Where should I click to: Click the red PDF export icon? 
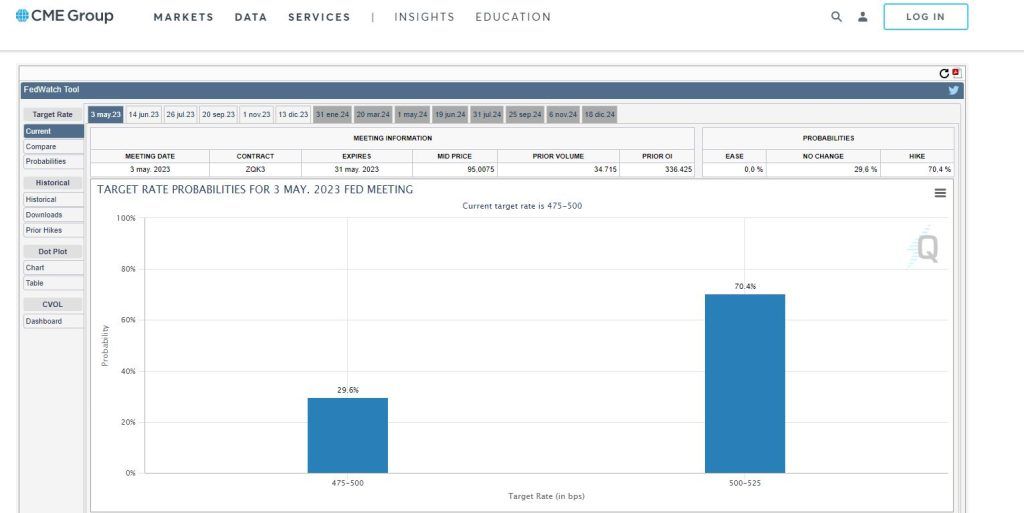coord(956,73)
